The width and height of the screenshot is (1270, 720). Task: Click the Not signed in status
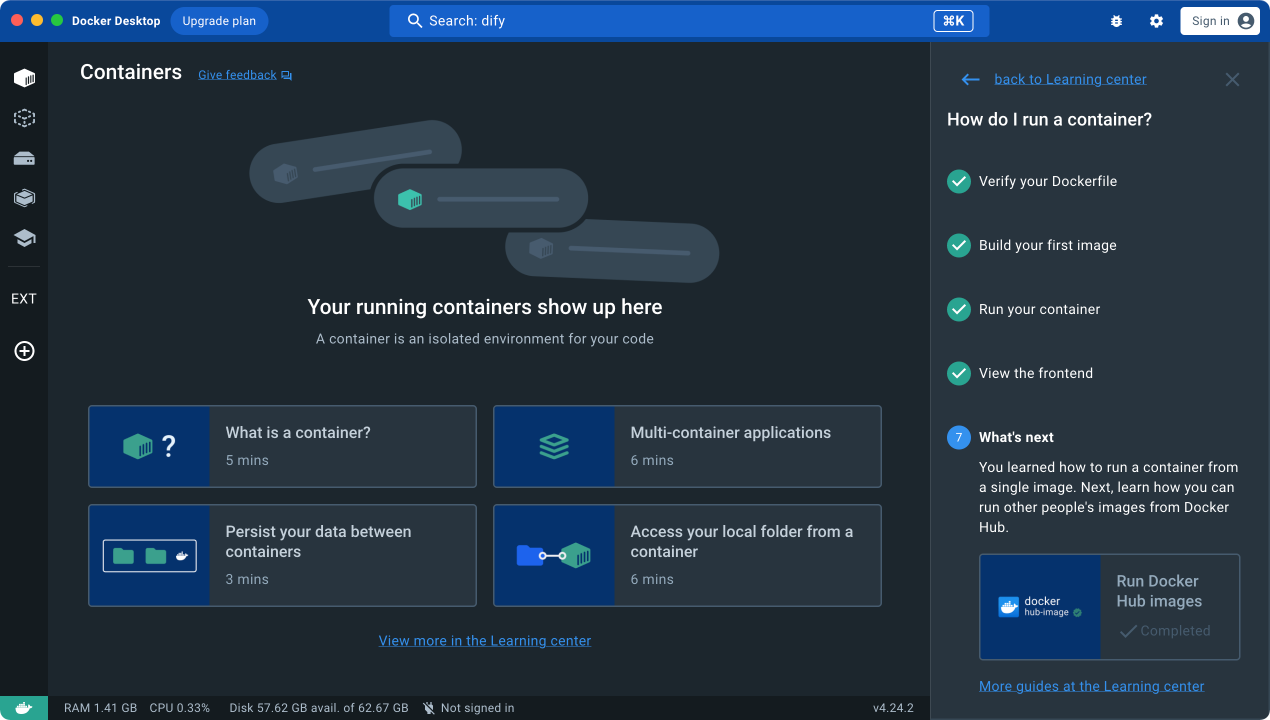[468, 708]
